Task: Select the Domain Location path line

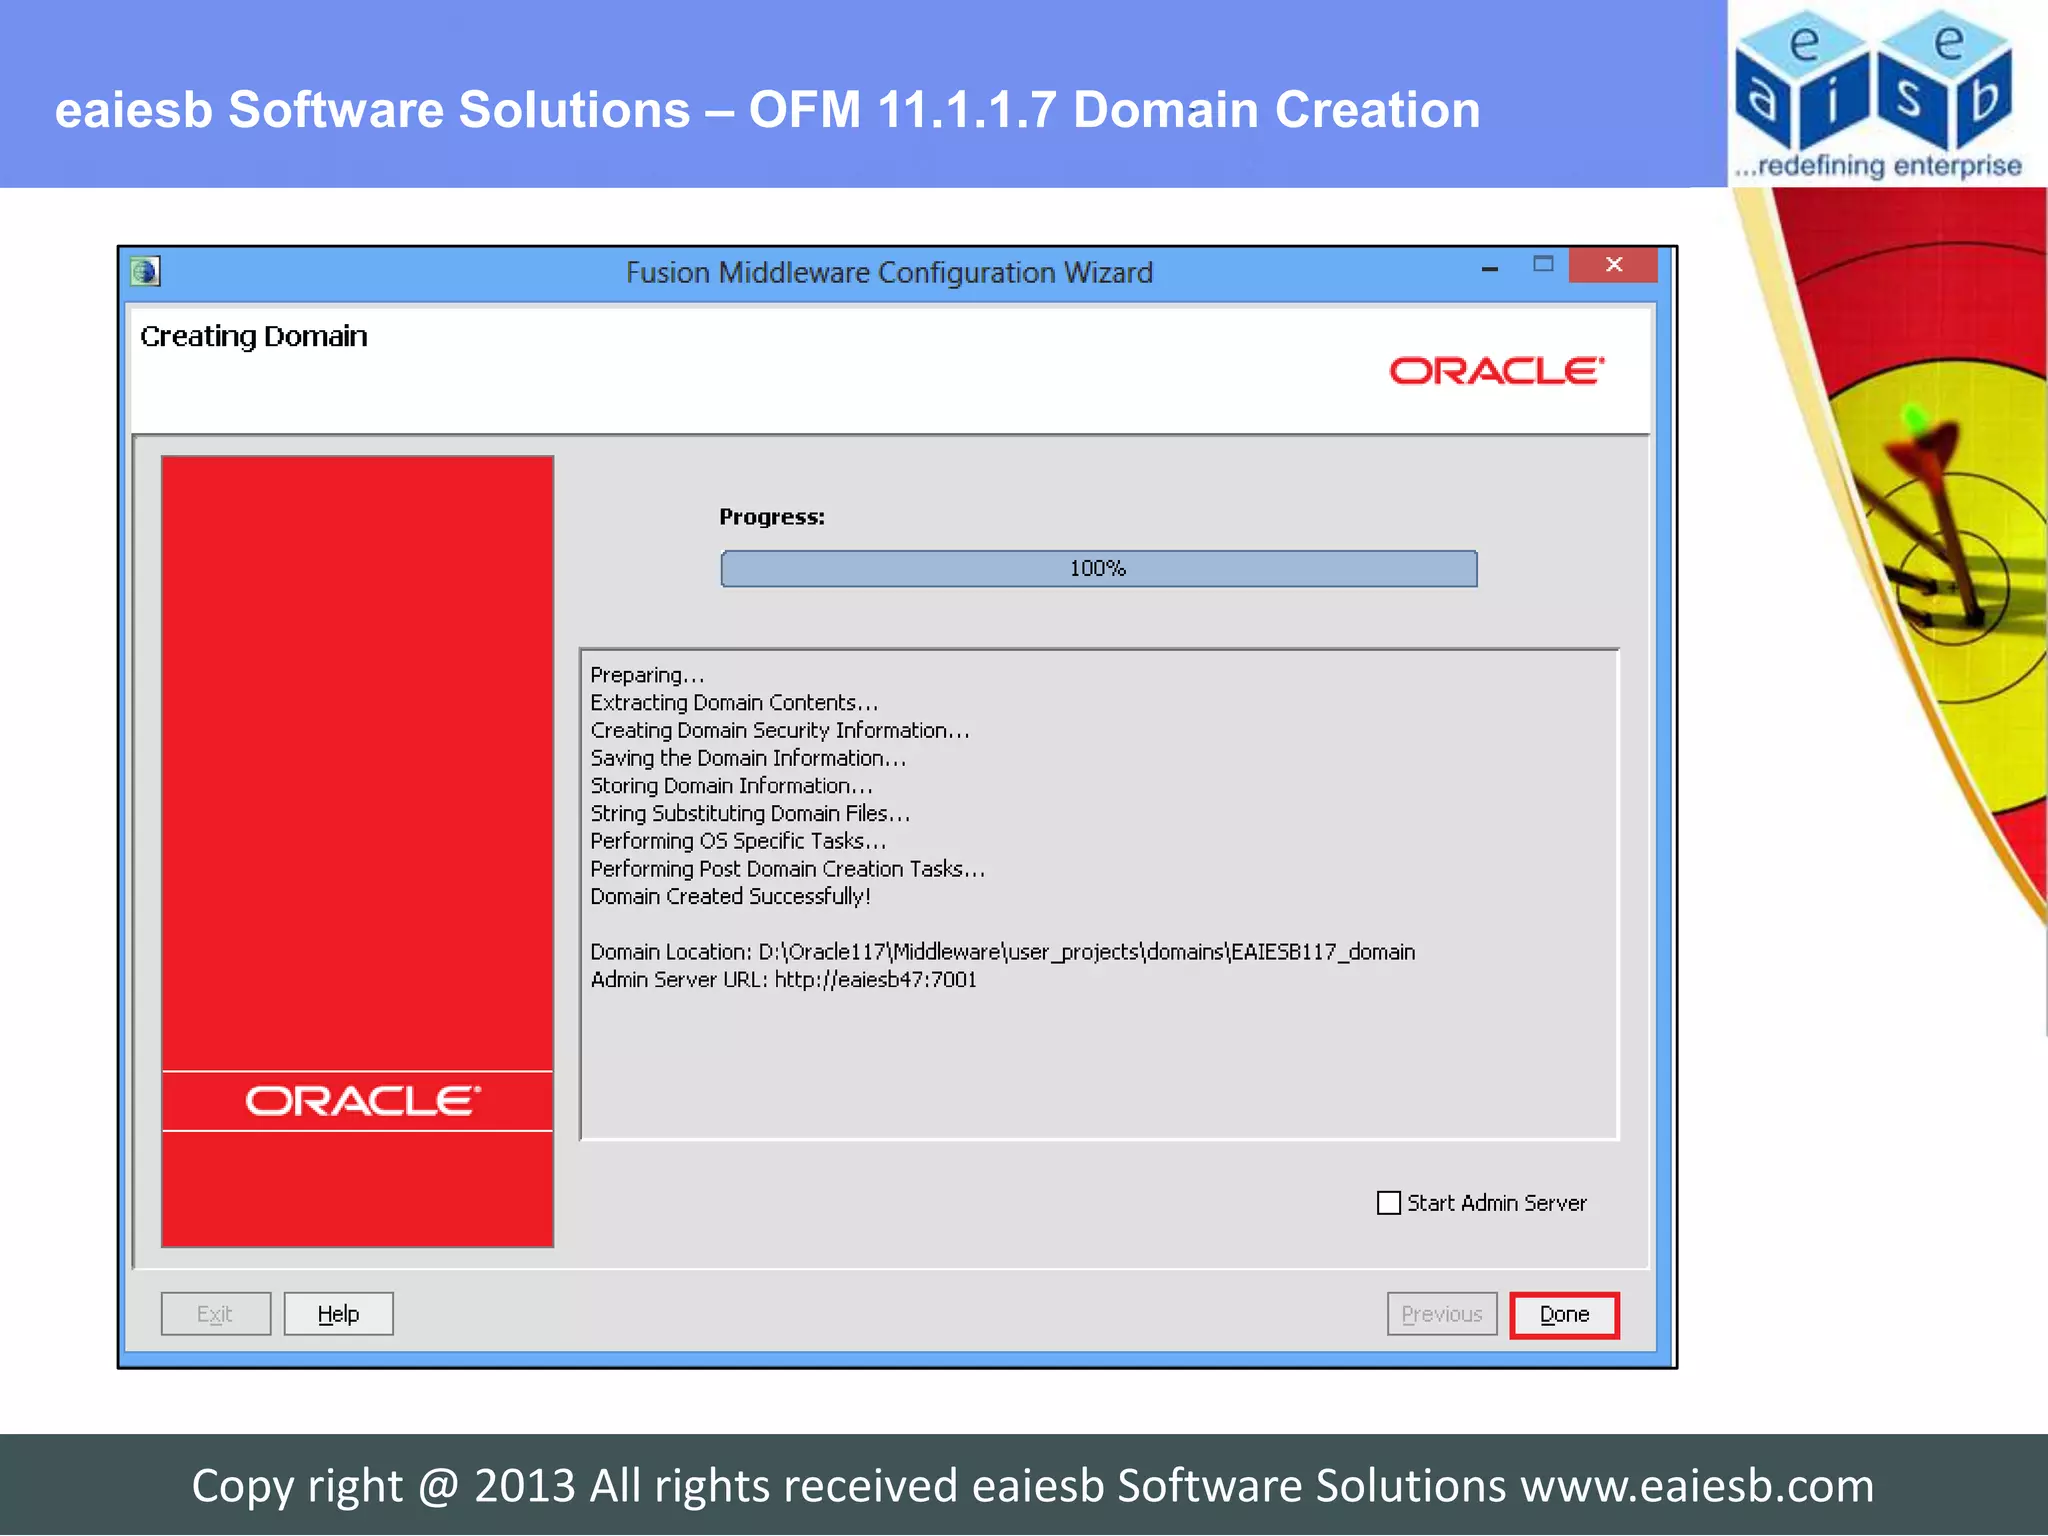Action: click(x=1002, y=951)
